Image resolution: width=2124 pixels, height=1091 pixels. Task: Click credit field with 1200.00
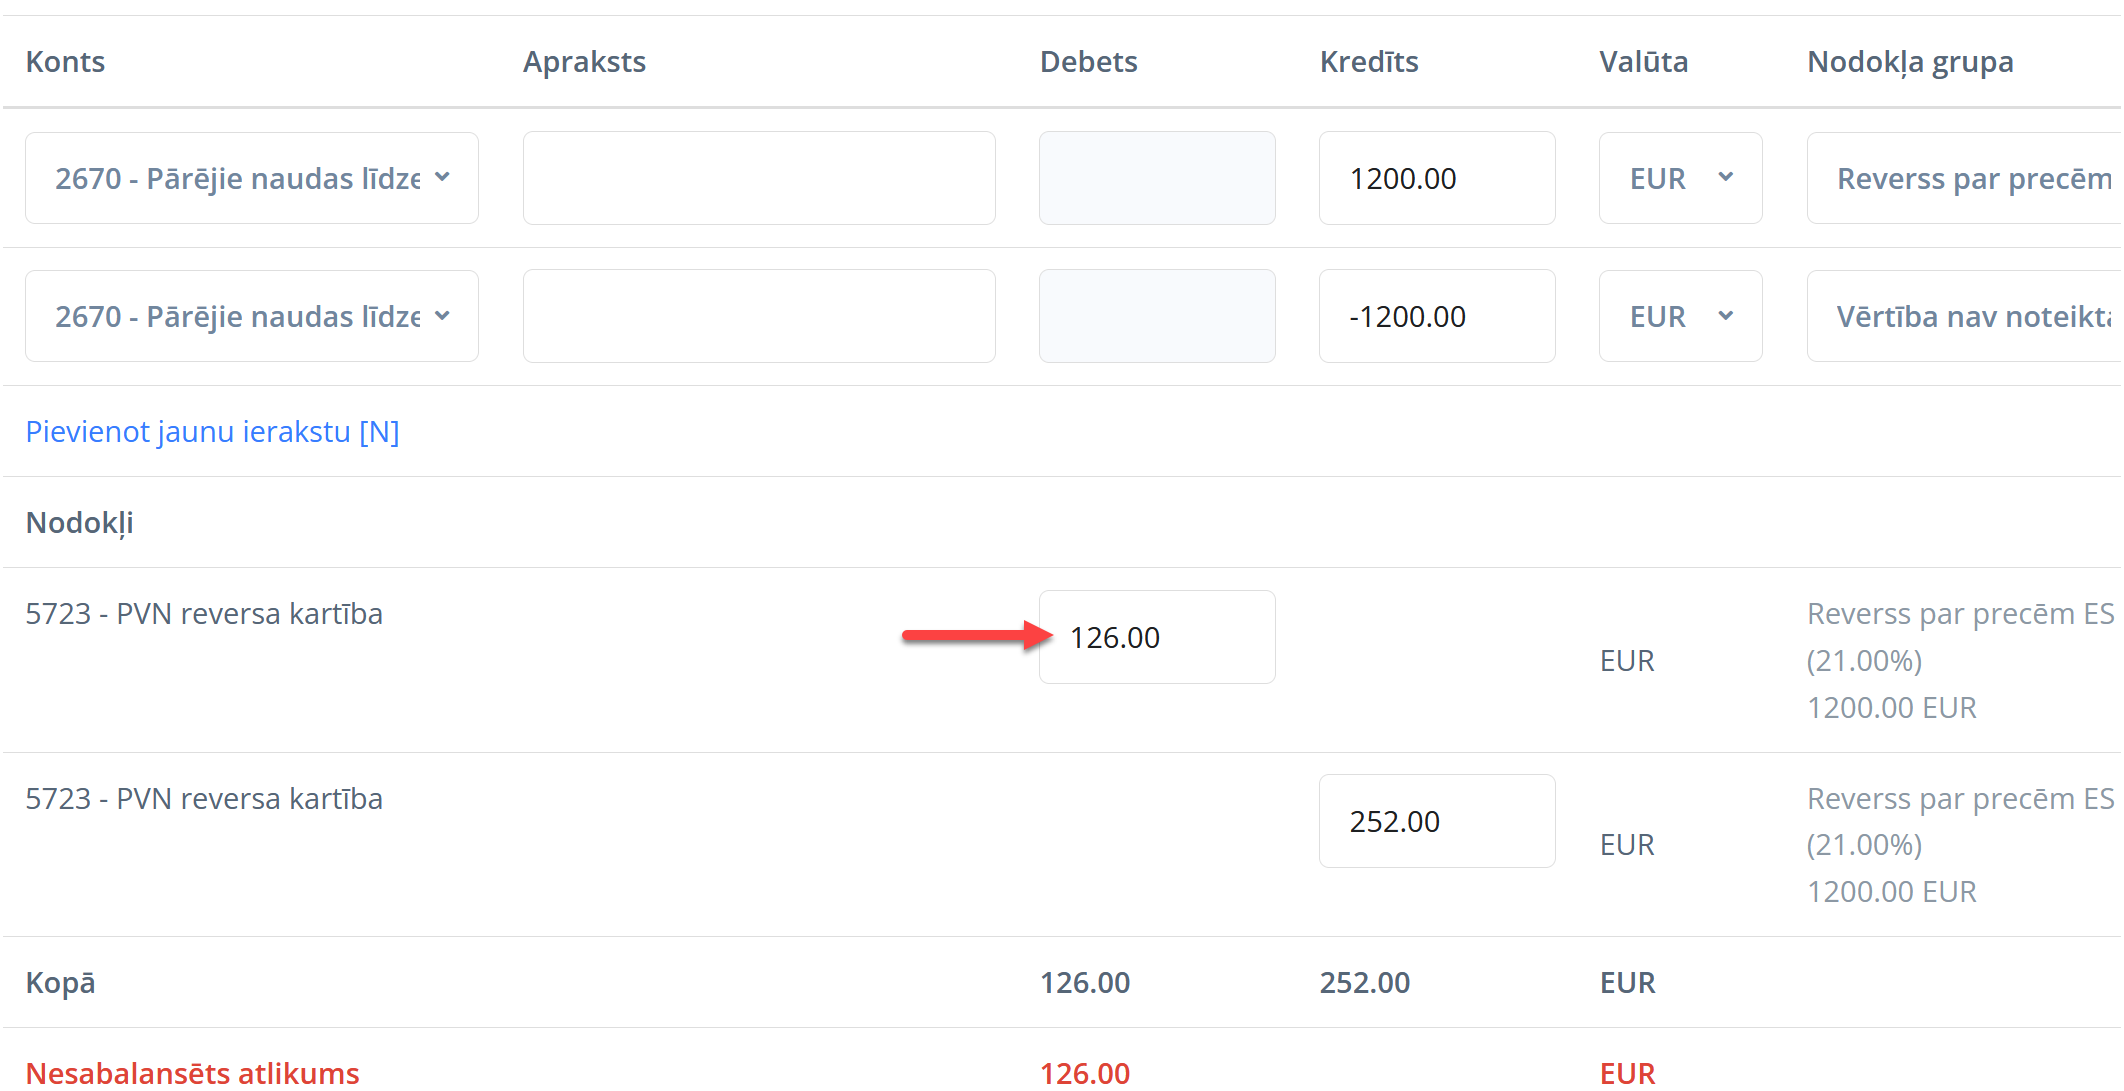tap(1436, 178)
